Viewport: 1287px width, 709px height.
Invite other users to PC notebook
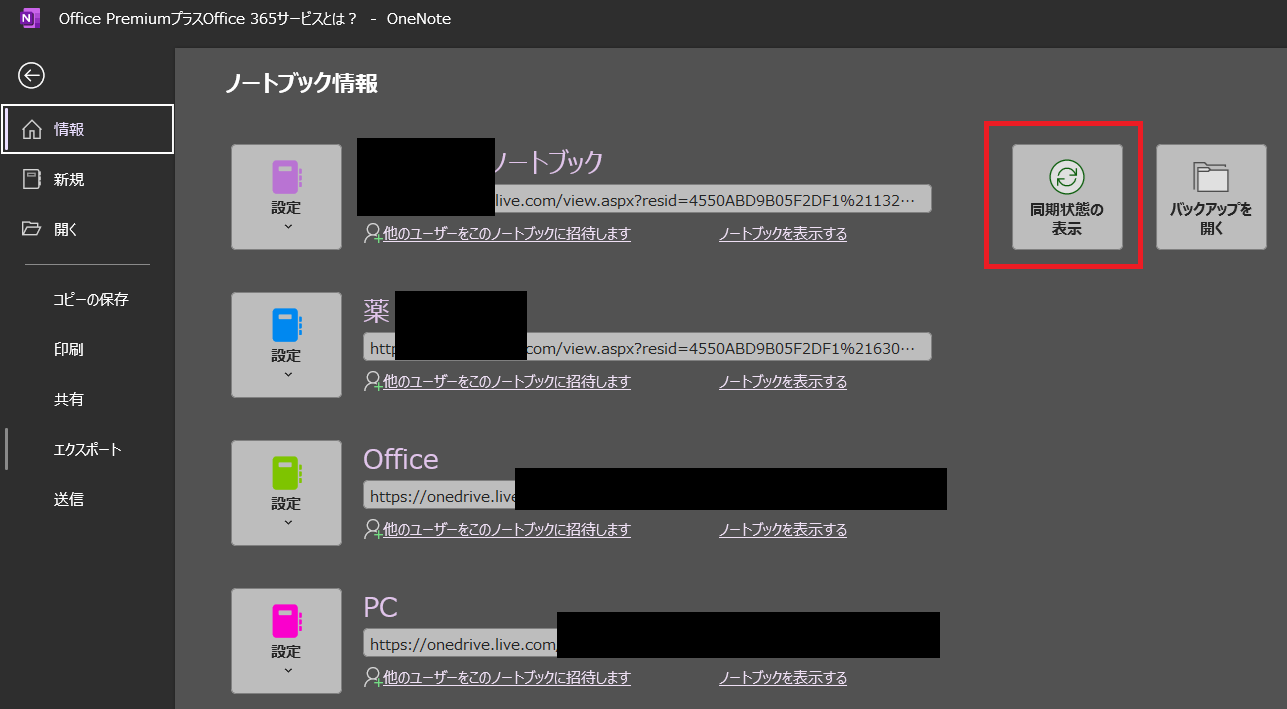498,678
